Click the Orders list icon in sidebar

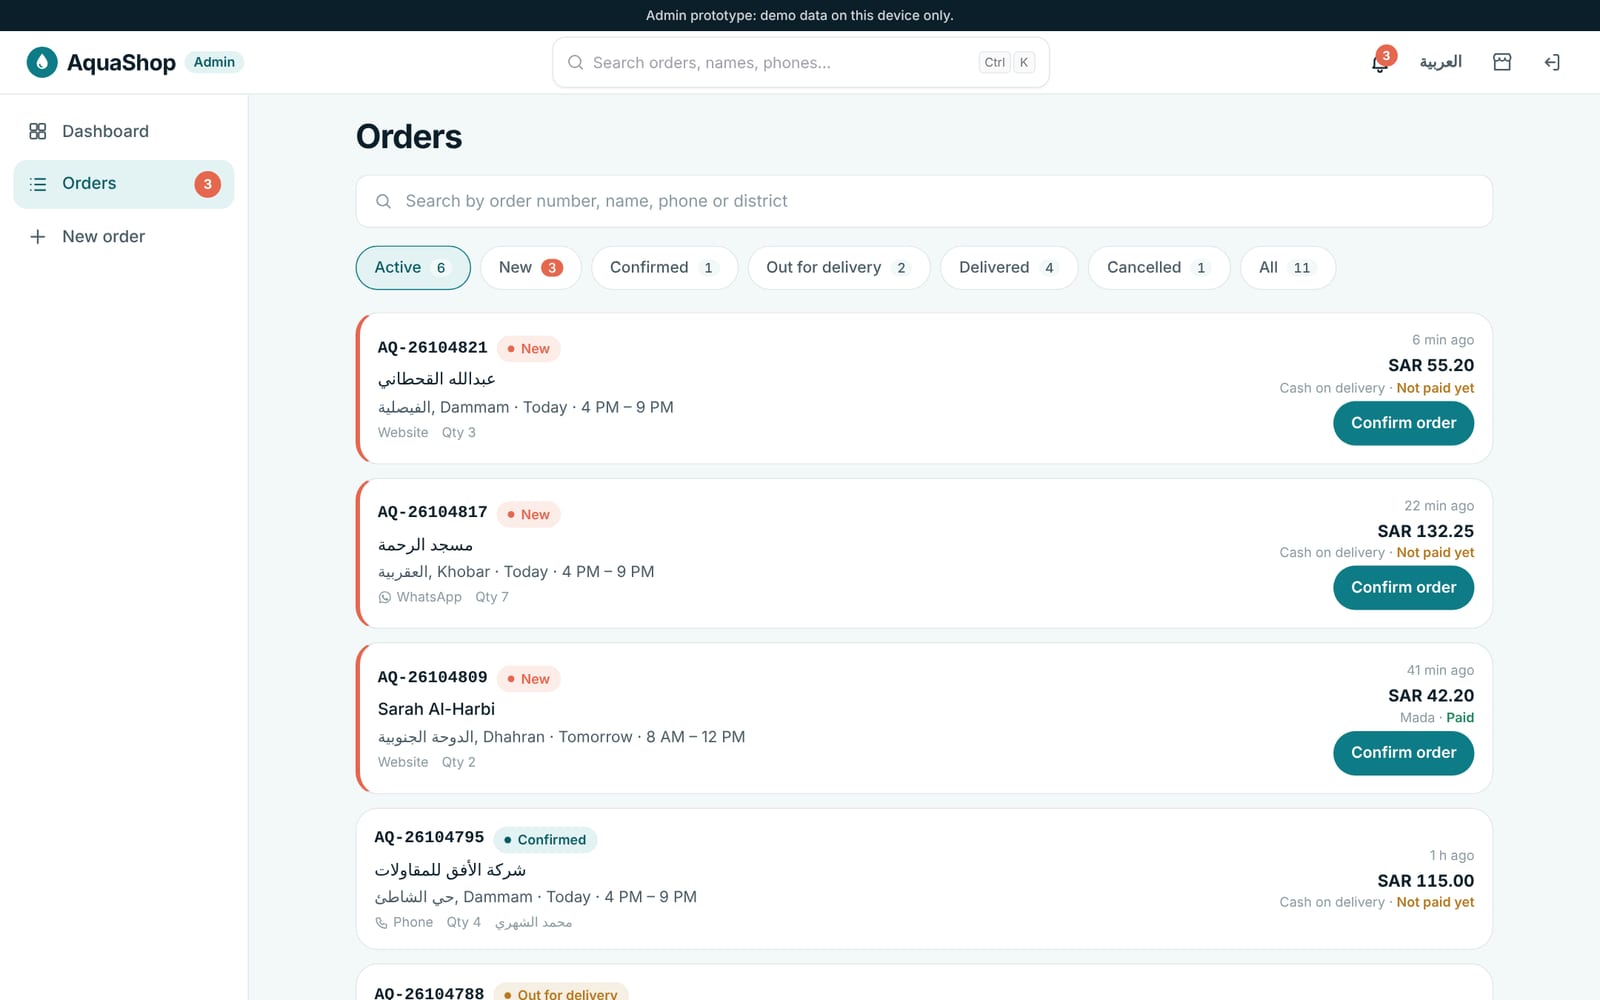[38, 184]
